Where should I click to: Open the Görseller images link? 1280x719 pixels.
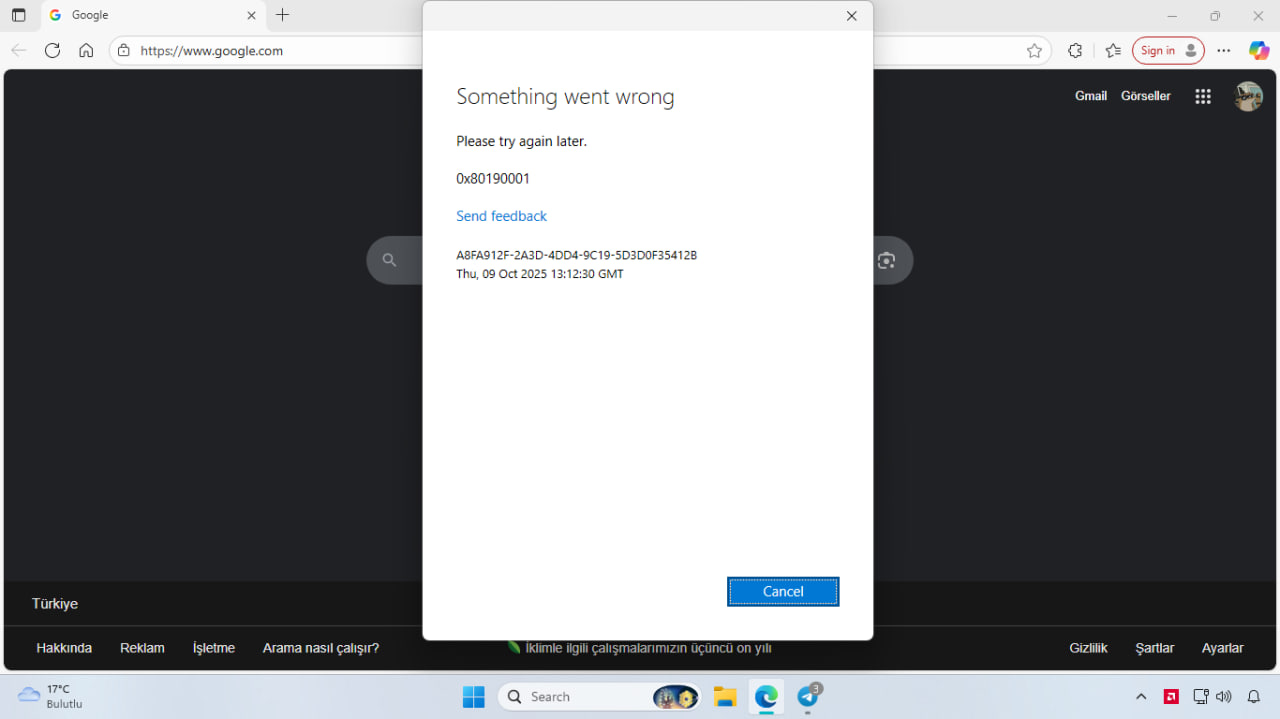coord(1146,96)
